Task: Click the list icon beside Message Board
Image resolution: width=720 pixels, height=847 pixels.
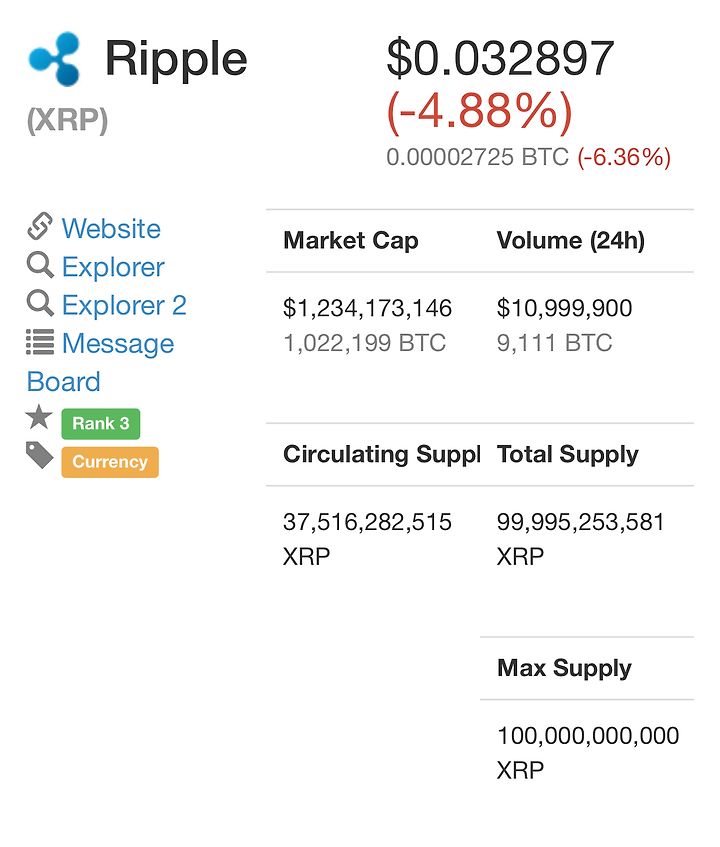Action: (x=40, y=342)
